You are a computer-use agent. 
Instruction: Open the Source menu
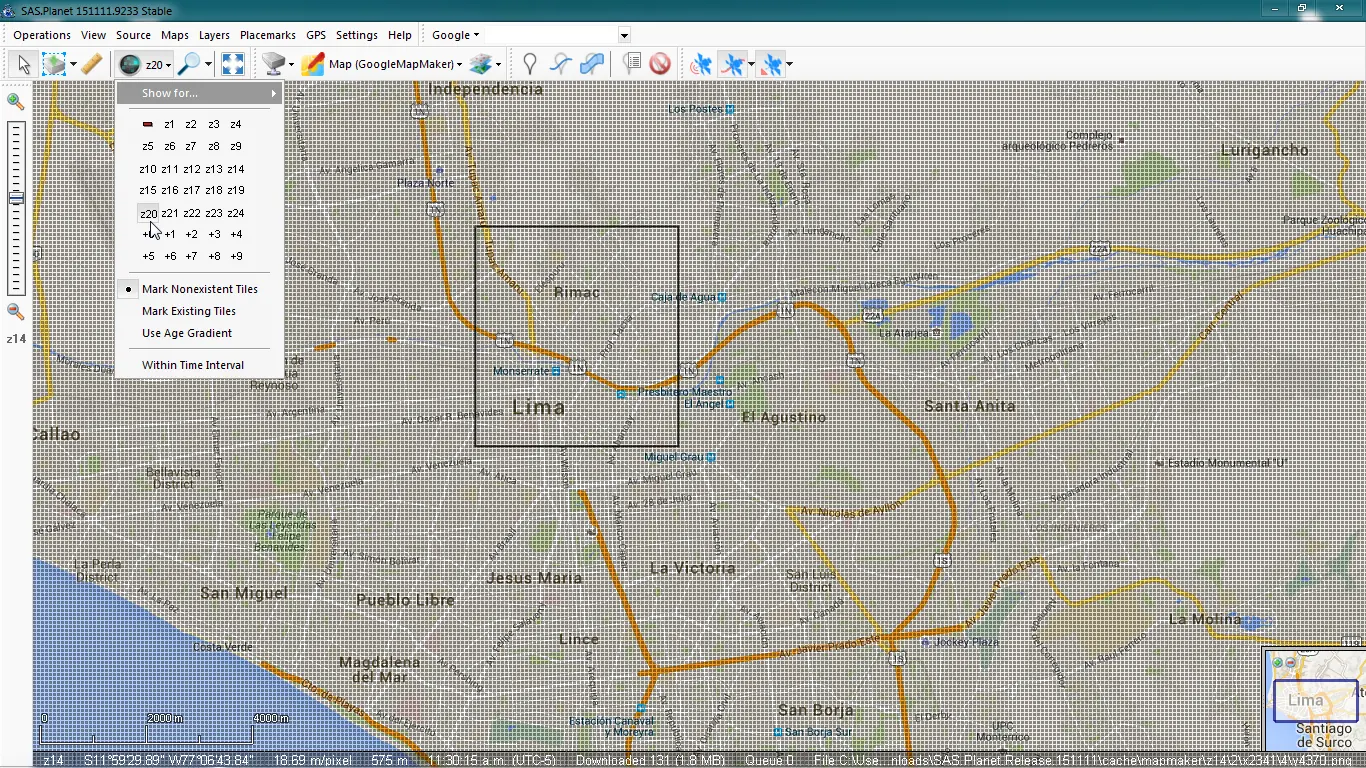133,35
